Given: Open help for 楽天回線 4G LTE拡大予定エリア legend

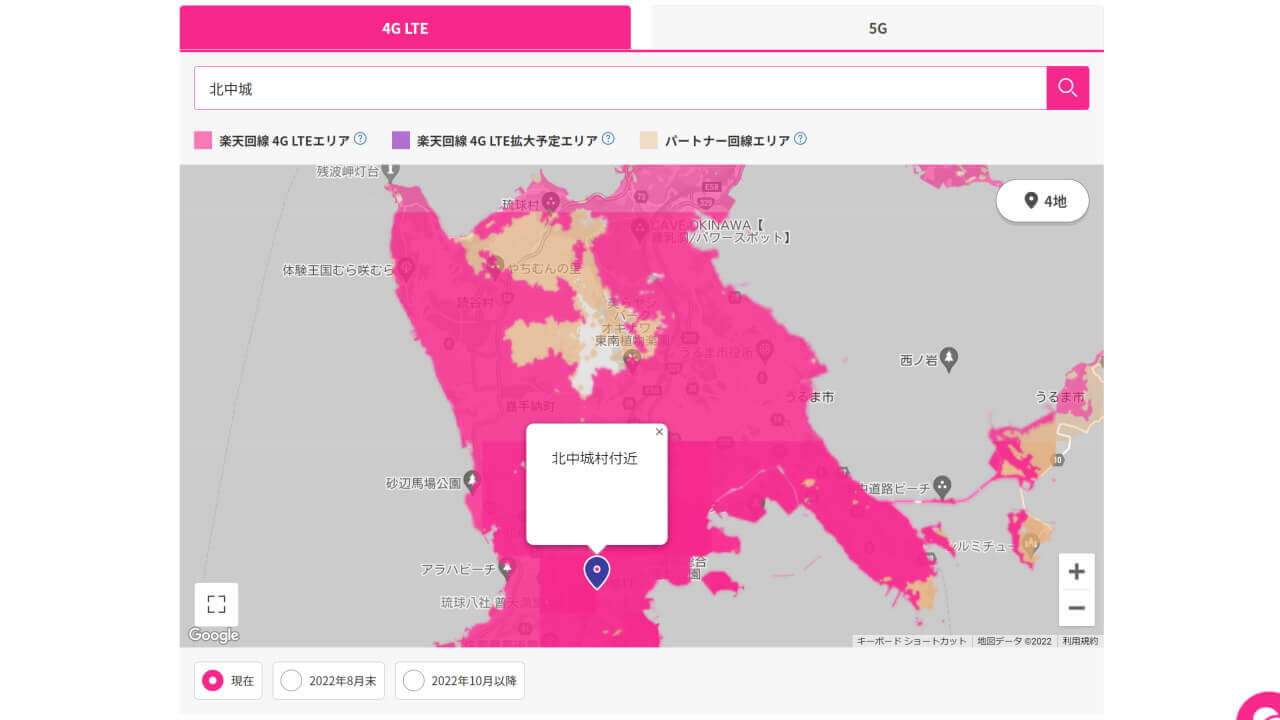Looking at the screenshot, I should [x=608, y=139].
